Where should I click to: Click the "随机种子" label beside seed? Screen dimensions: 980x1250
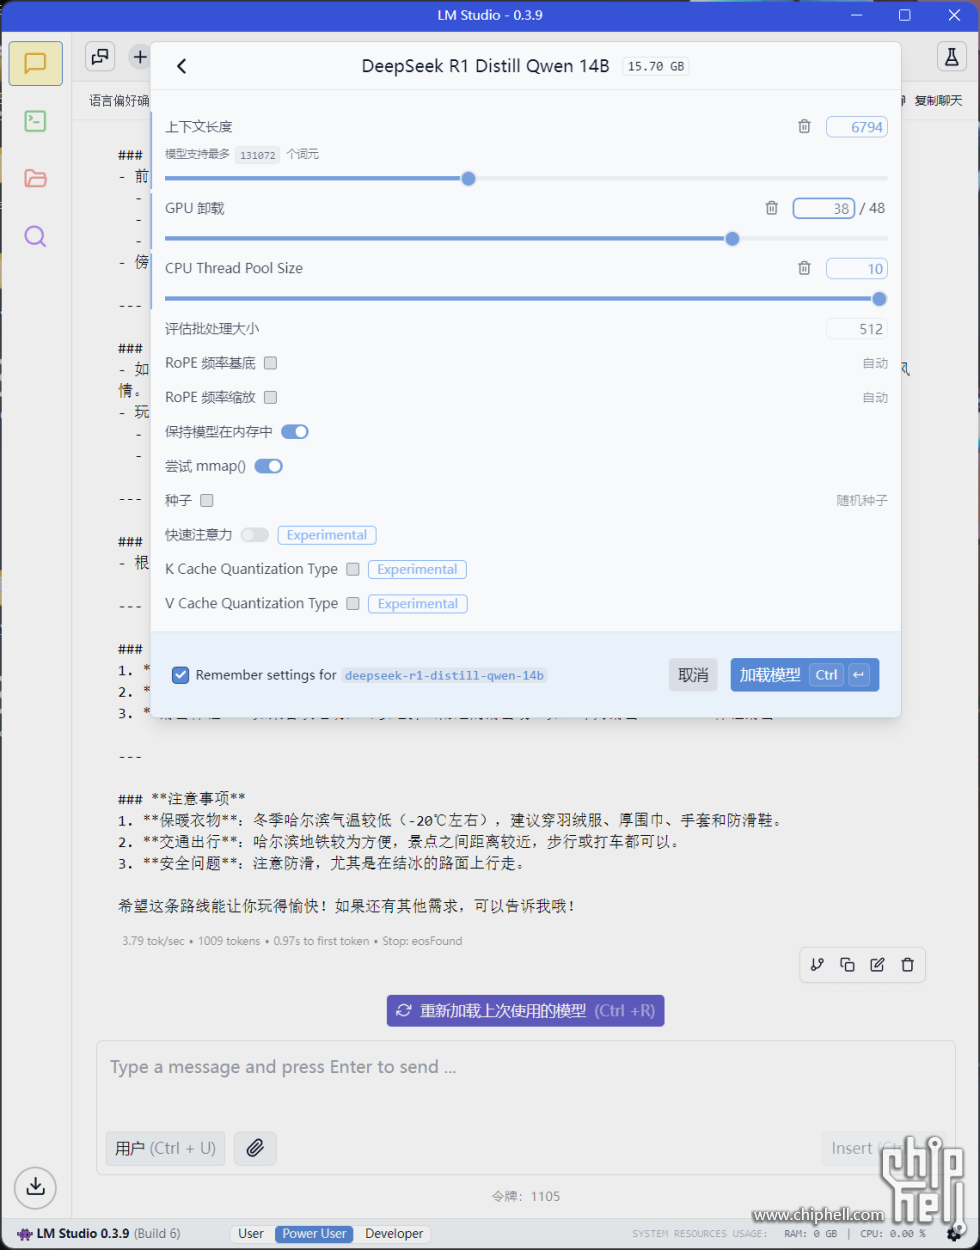coord(862,500)
